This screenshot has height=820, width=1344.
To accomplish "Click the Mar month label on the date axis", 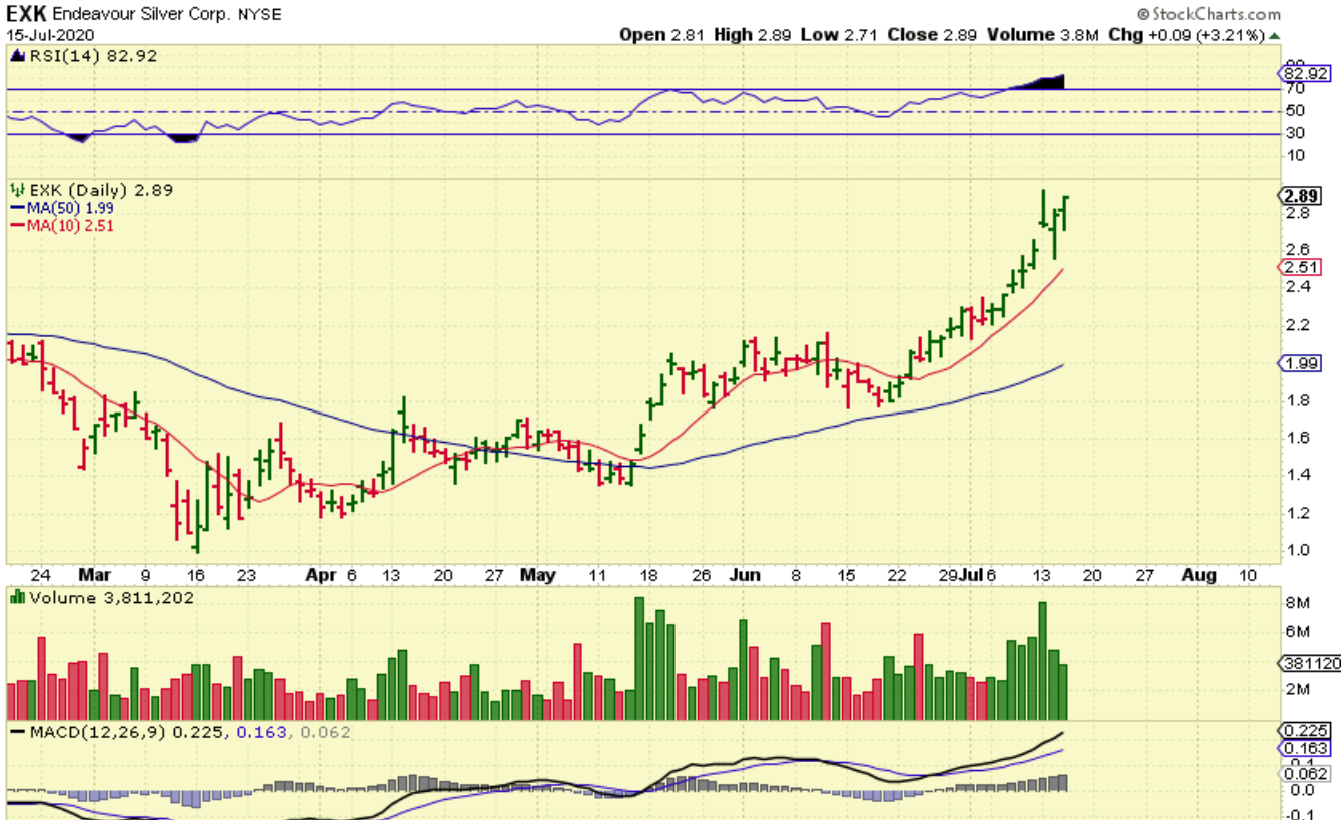I will point(94,576).
